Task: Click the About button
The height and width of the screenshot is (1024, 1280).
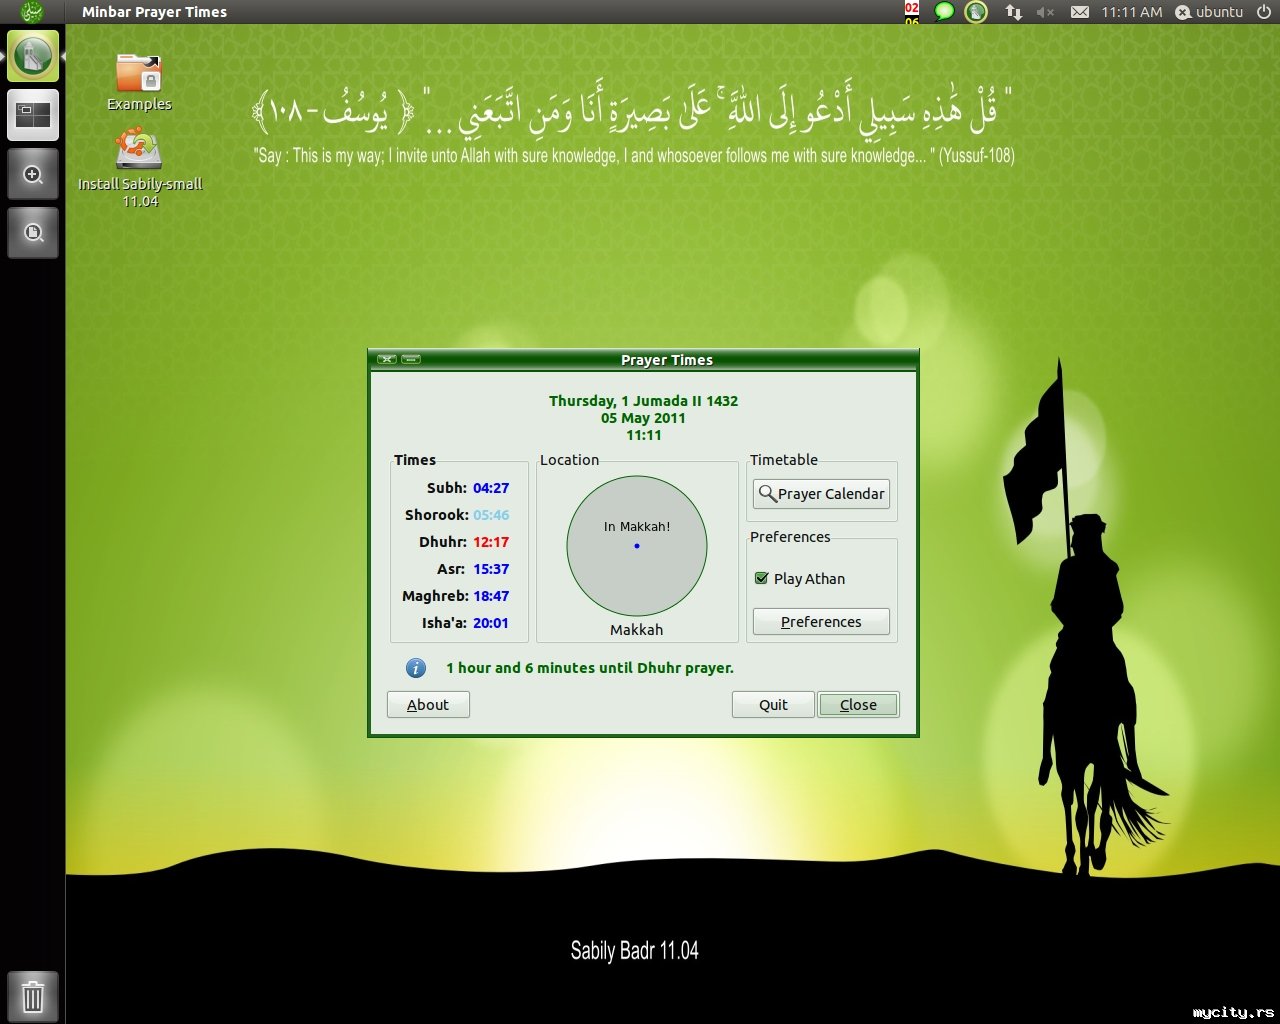Action: (x=428, y=705)
